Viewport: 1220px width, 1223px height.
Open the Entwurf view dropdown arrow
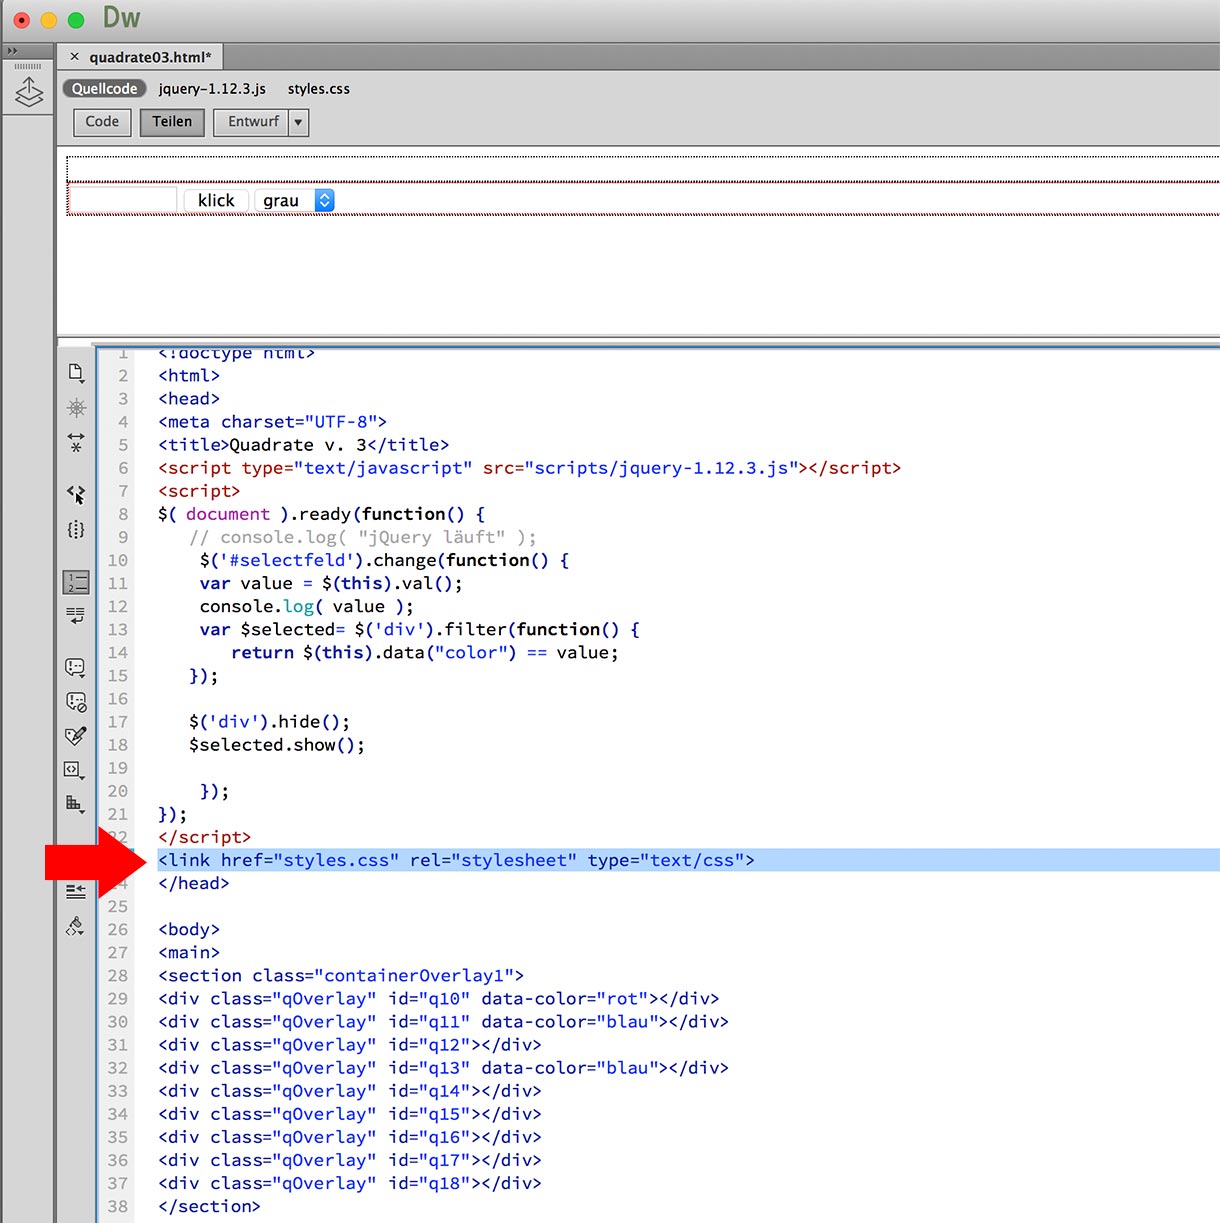tap(298, 122)
